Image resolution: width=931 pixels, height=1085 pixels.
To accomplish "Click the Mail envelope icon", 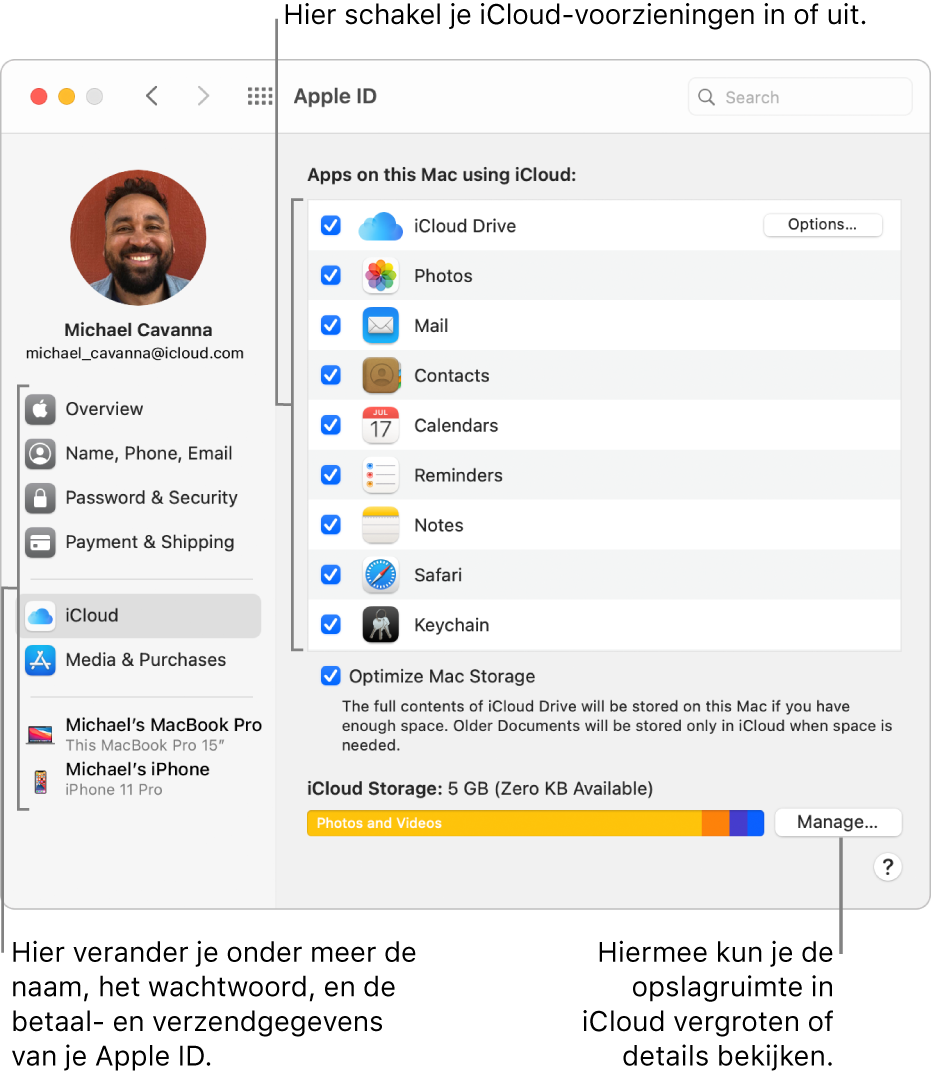I will [x=381, y=325].
